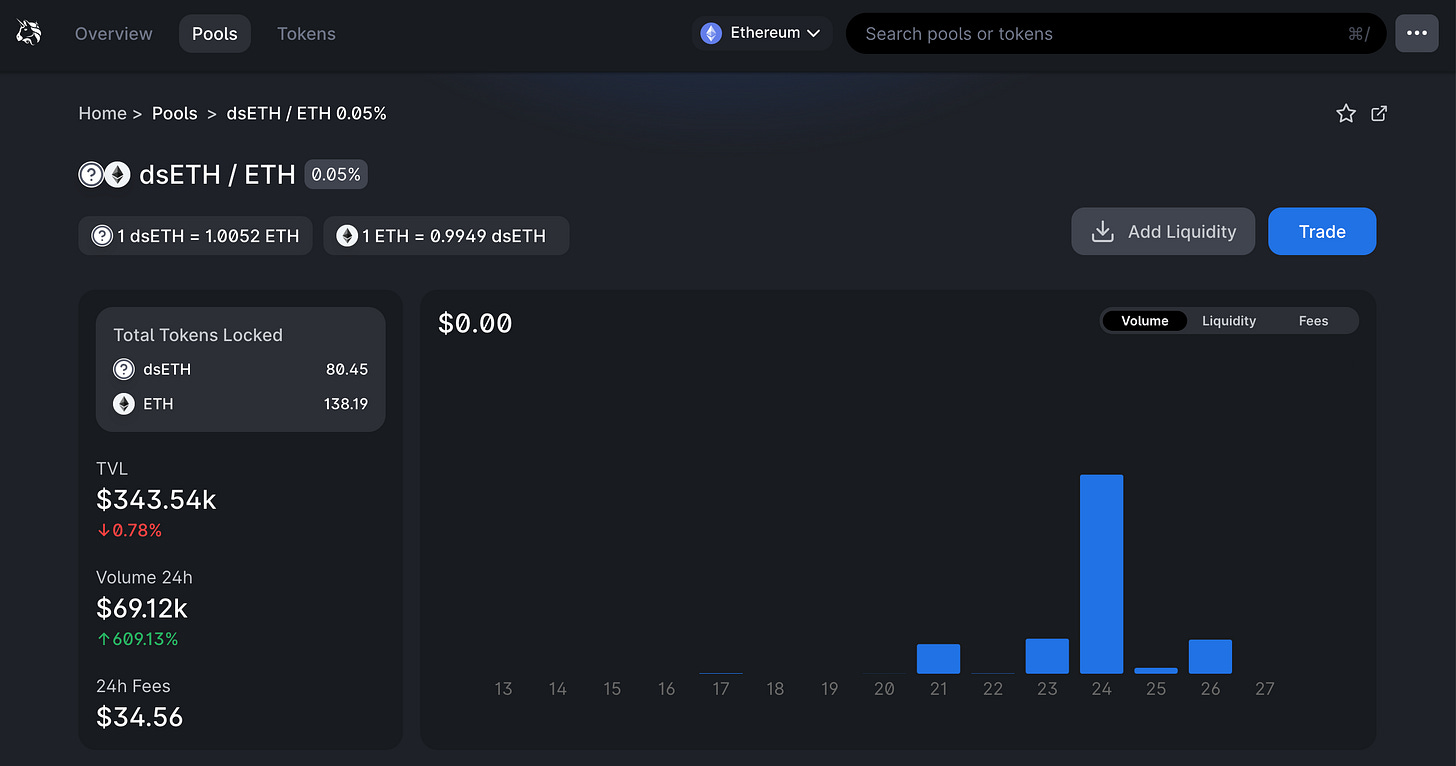Click the 0.05% fee badge
The height and width of the screenshot is (766, 1456).
point(336,175)
